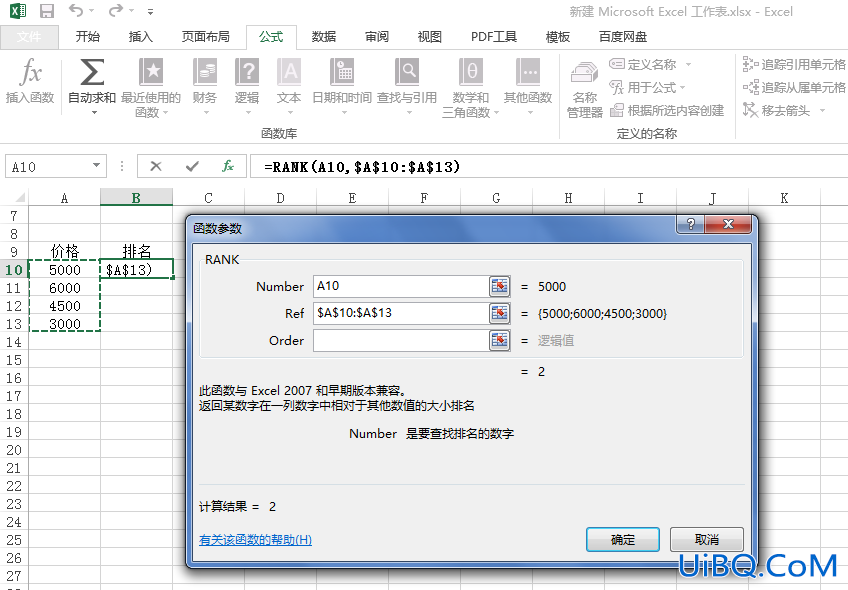Select column B header
The width and height of the screenshot is (848, 590).
coord(136,198)
